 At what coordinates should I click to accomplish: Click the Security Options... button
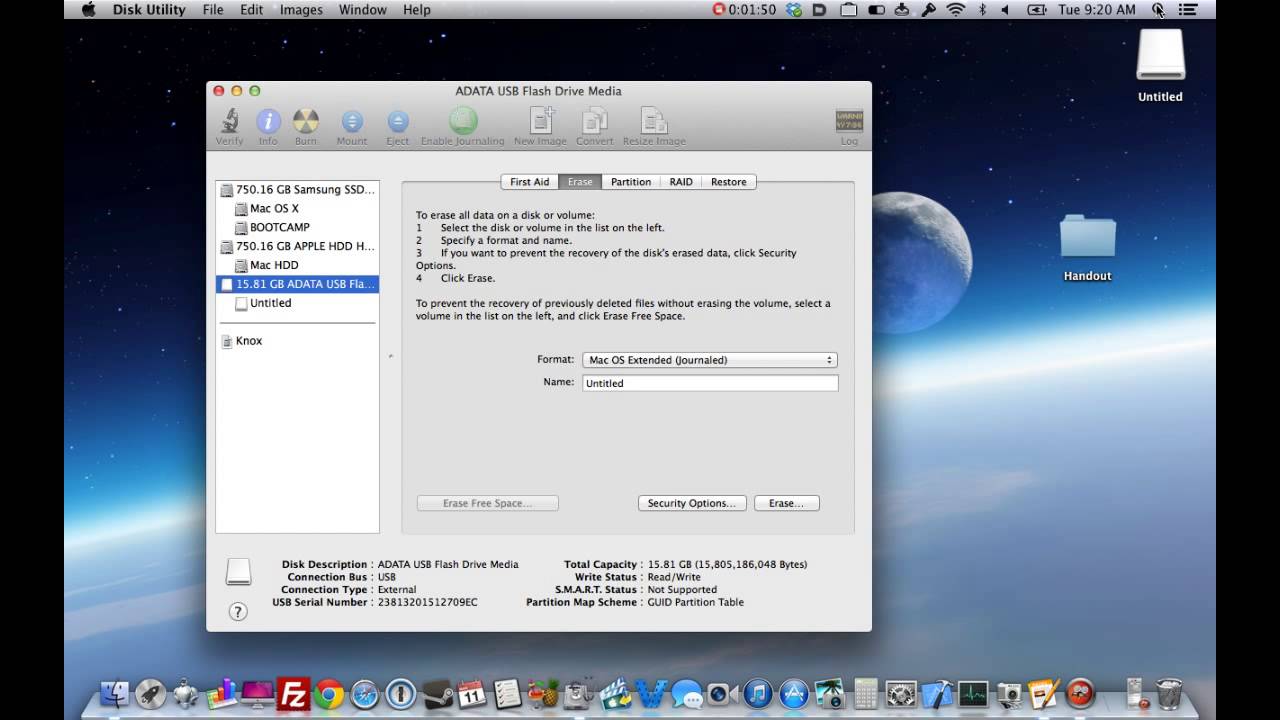(692, 503)
